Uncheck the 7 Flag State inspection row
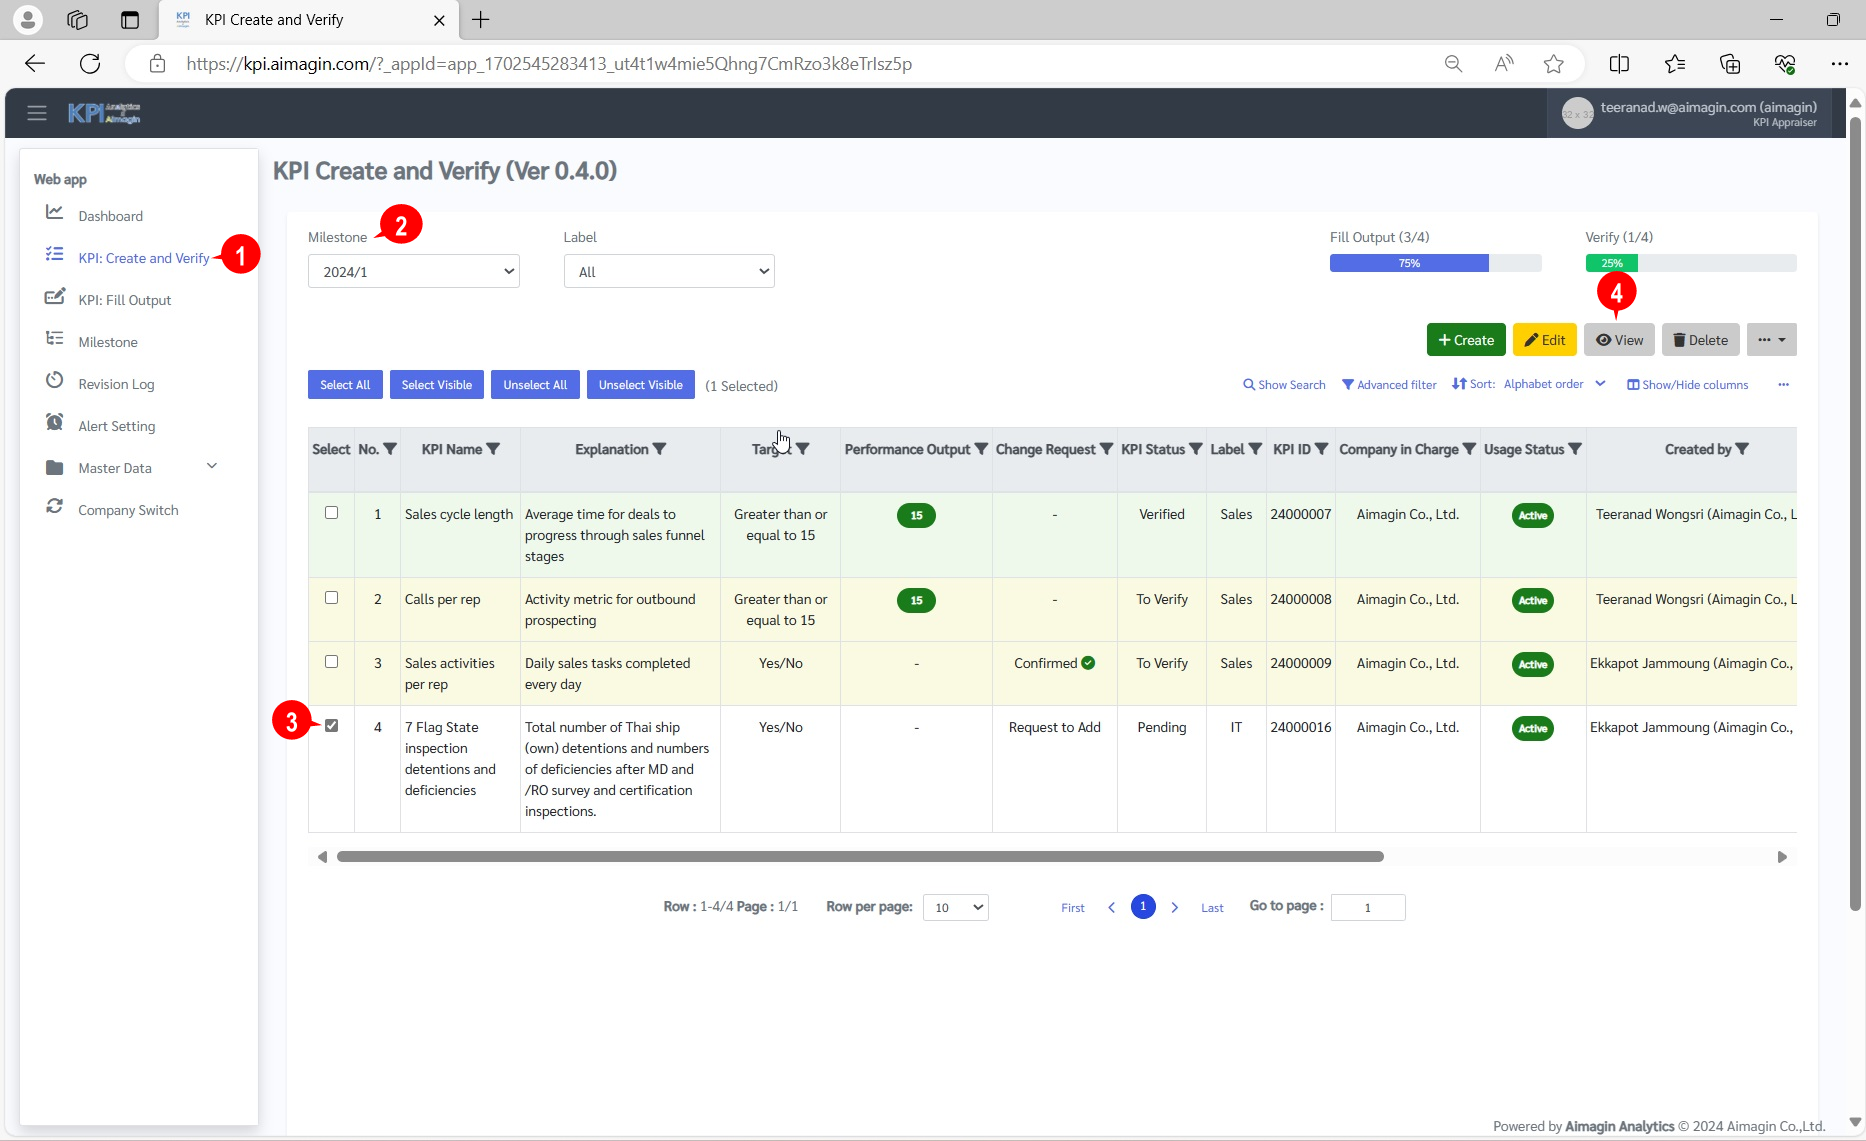Screen dimensions: 1866x1141 [331, 726]
